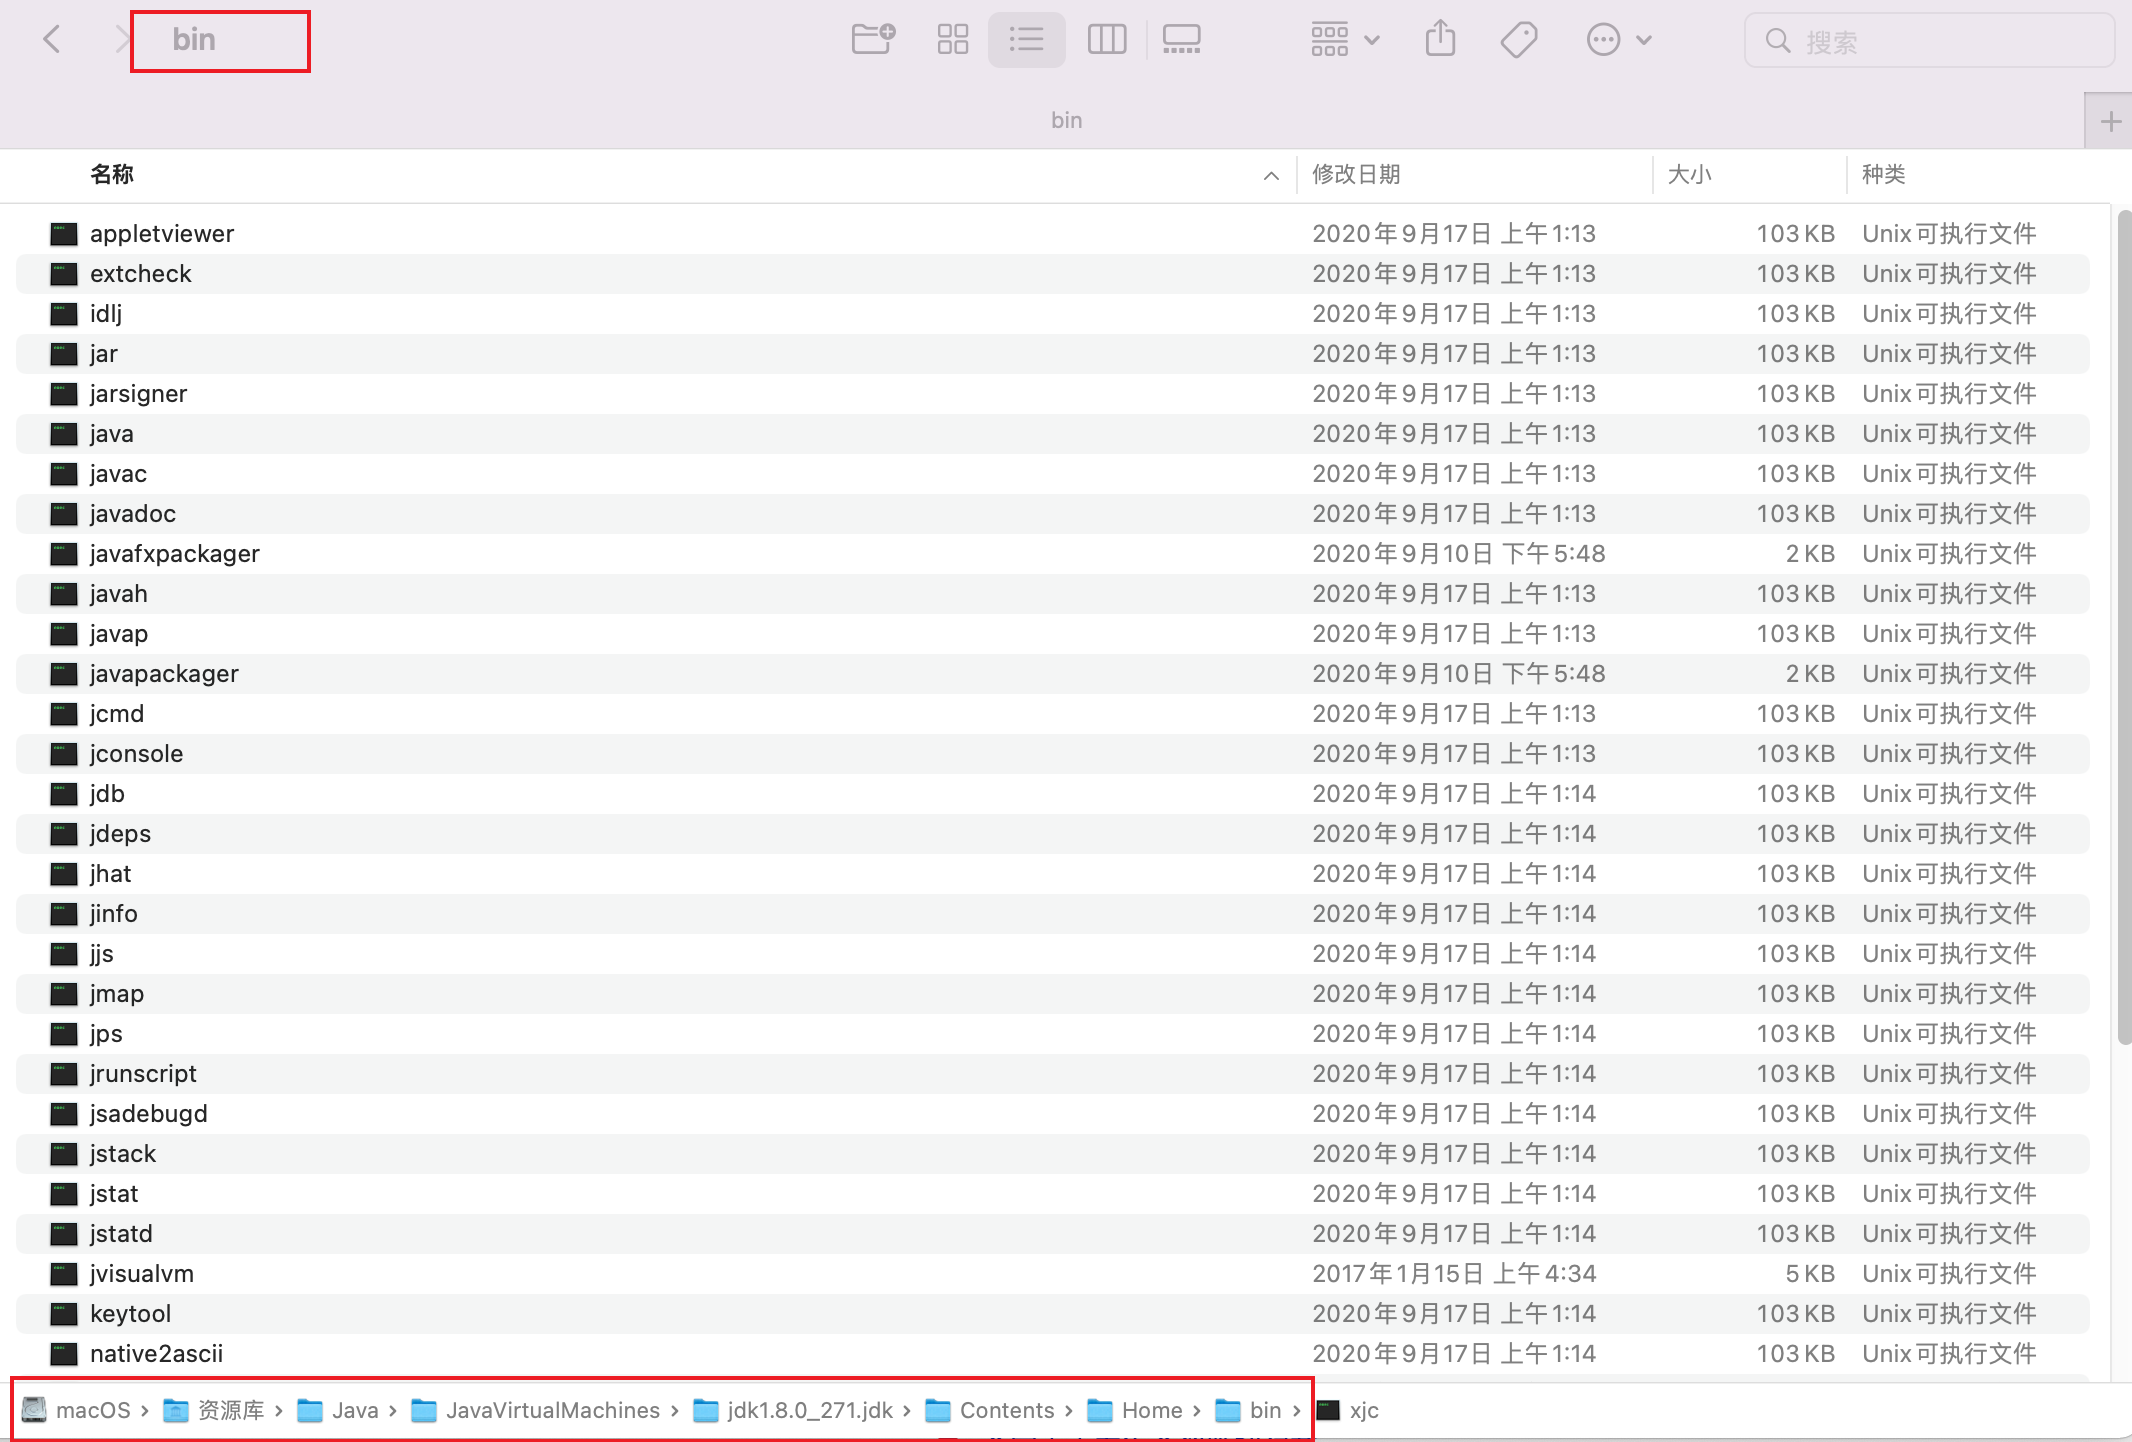The height and width of the screenshot is (1442, 2132).
Task: Click the jmap file name
Action: click(x=116, y=994)
